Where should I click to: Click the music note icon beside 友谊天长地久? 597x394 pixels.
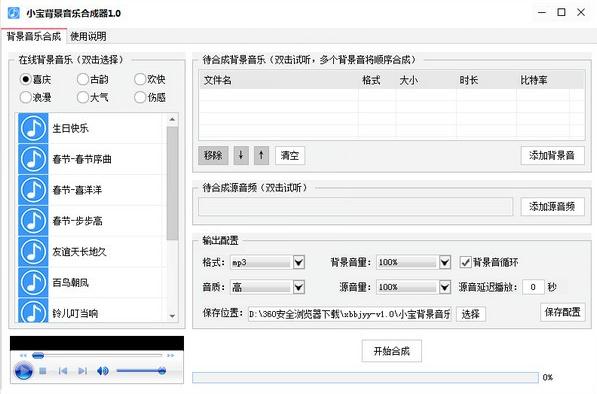(x=33, y=252)
